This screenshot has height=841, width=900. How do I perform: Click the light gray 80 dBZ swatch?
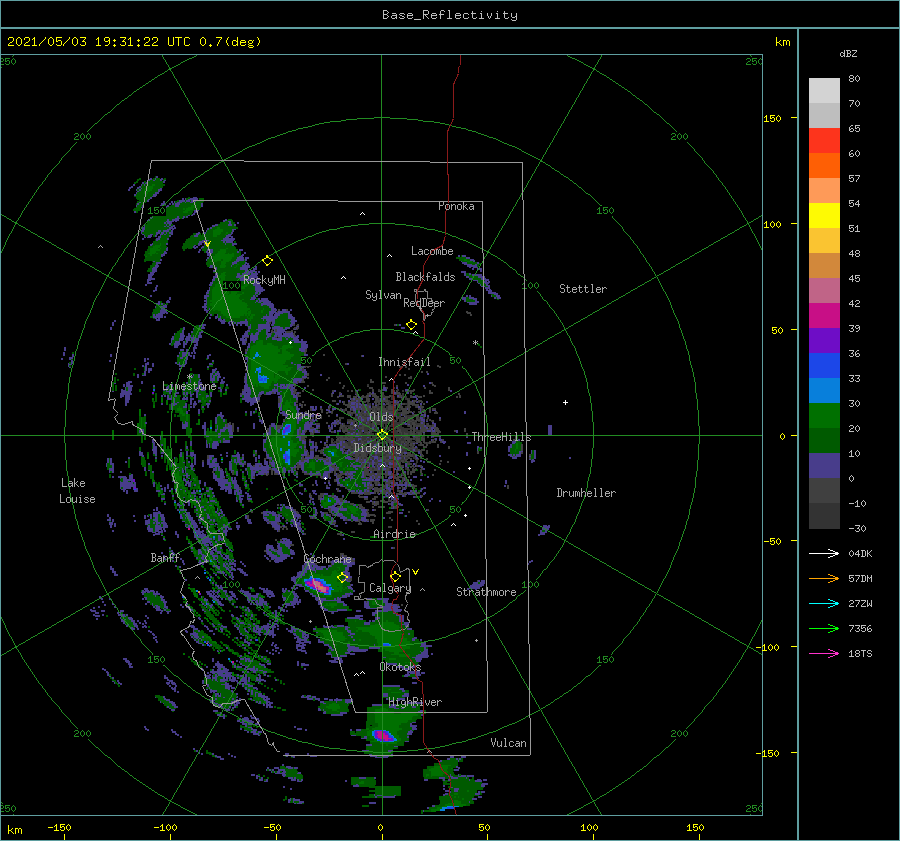point(824,90)
